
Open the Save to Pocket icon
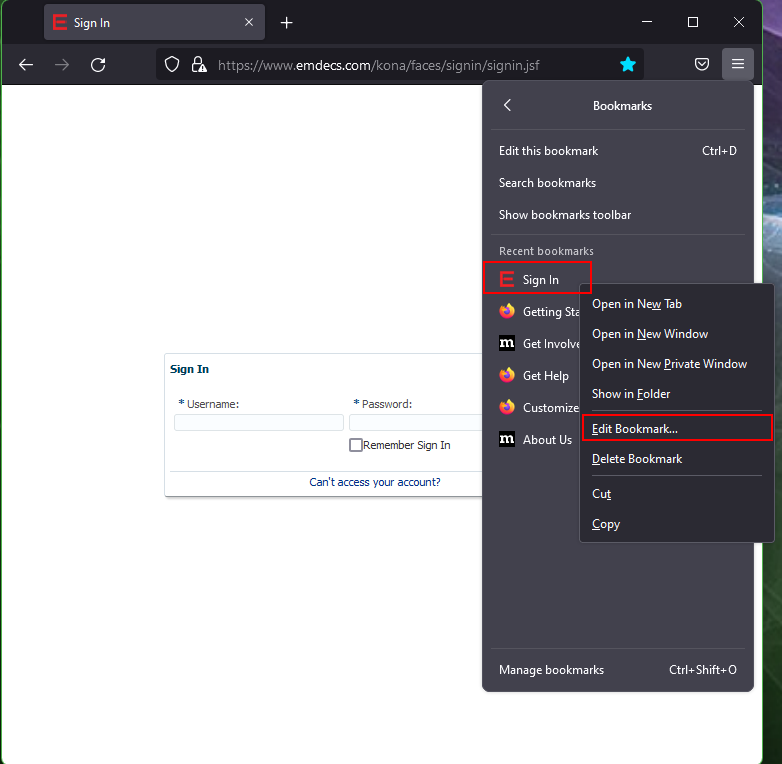click(702, 64)
